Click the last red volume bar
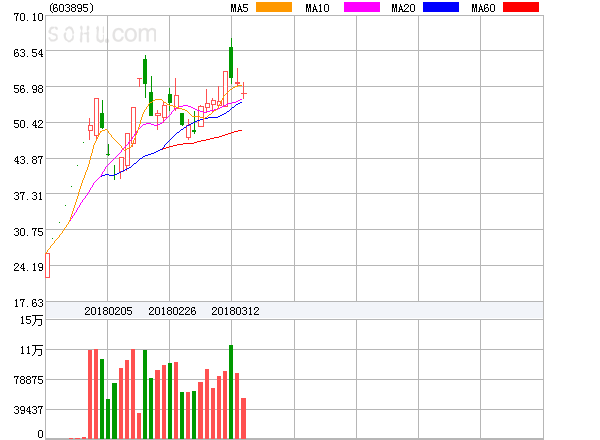This screenshot has width=600, height=440. [243, 418]
